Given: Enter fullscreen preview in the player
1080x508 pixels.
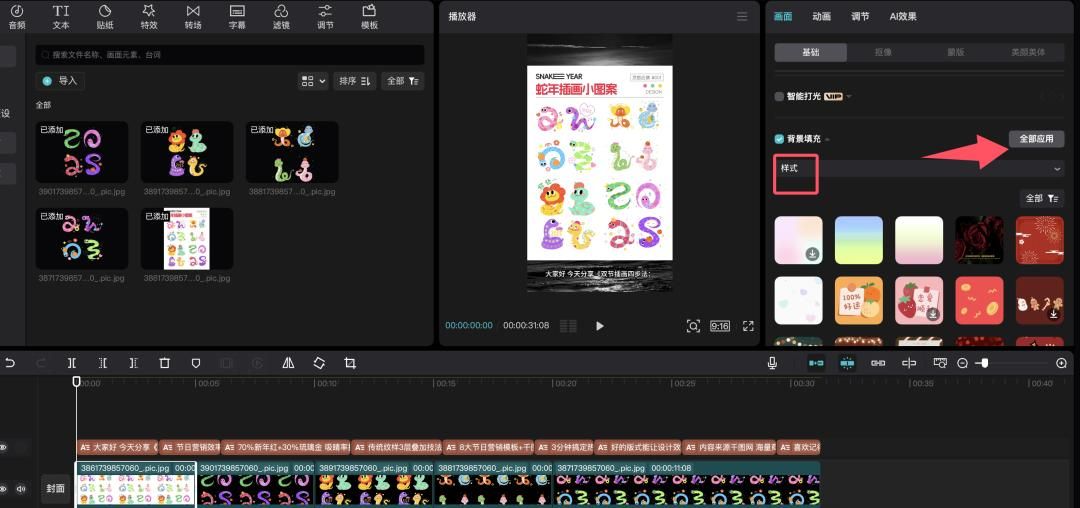Looking at the screenshot, I should click(x=748, y=326).
